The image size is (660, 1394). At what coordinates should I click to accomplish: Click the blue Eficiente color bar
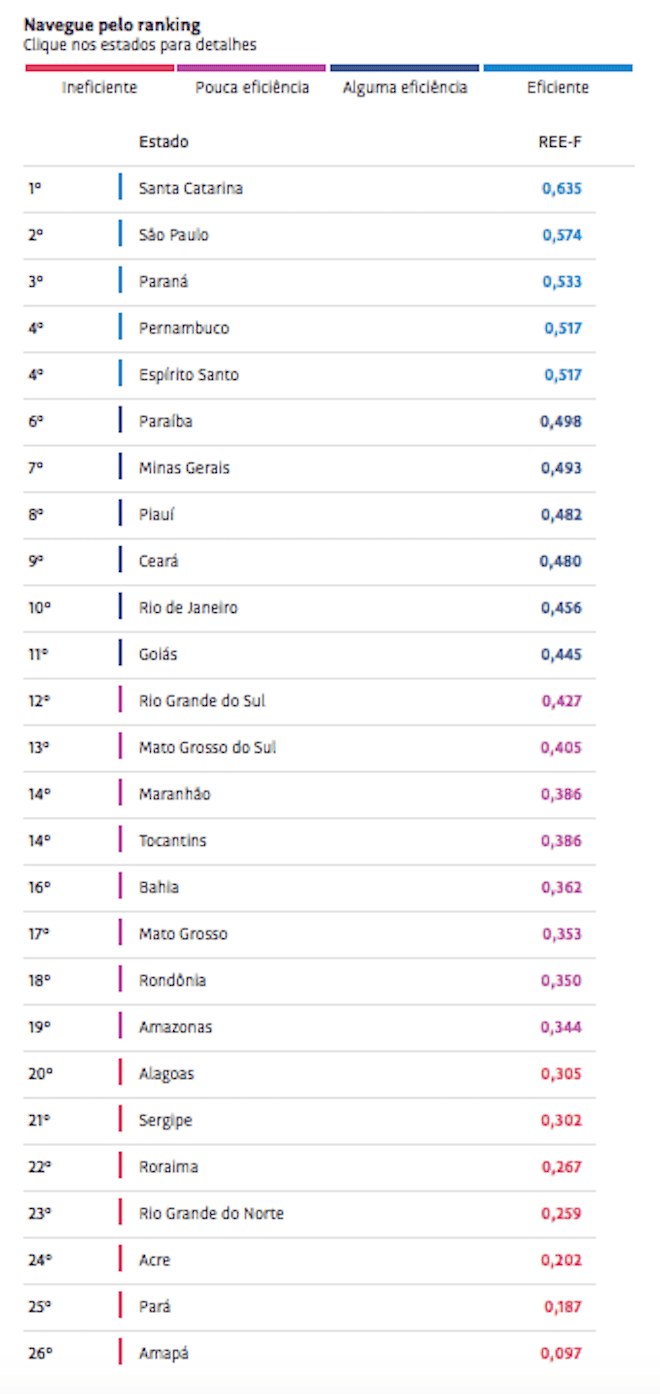pos(558,68)
